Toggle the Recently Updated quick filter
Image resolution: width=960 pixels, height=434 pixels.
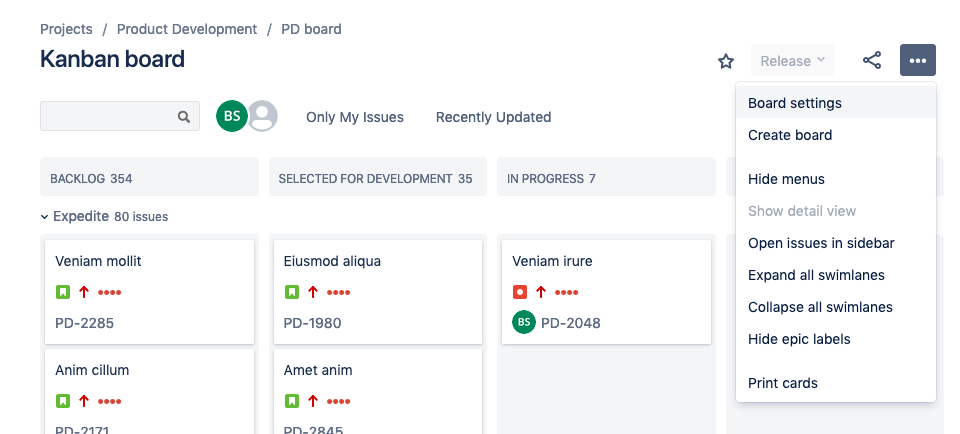tap(493, 117)
